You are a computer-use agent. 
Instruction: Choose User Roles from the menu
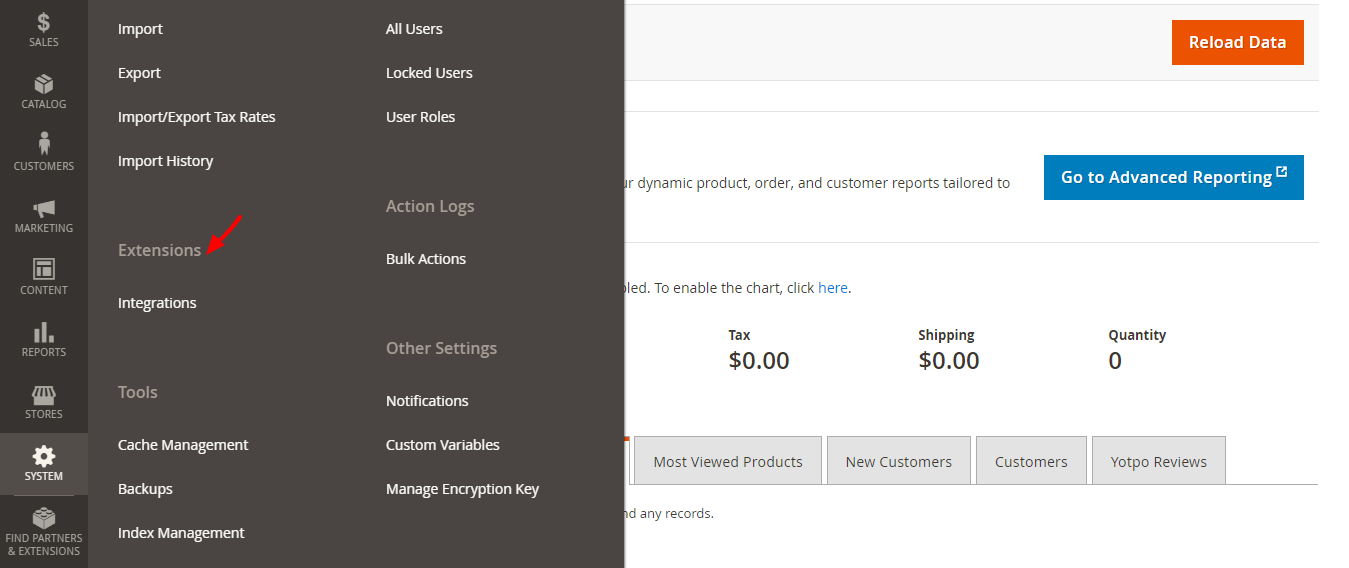point(420,117)
